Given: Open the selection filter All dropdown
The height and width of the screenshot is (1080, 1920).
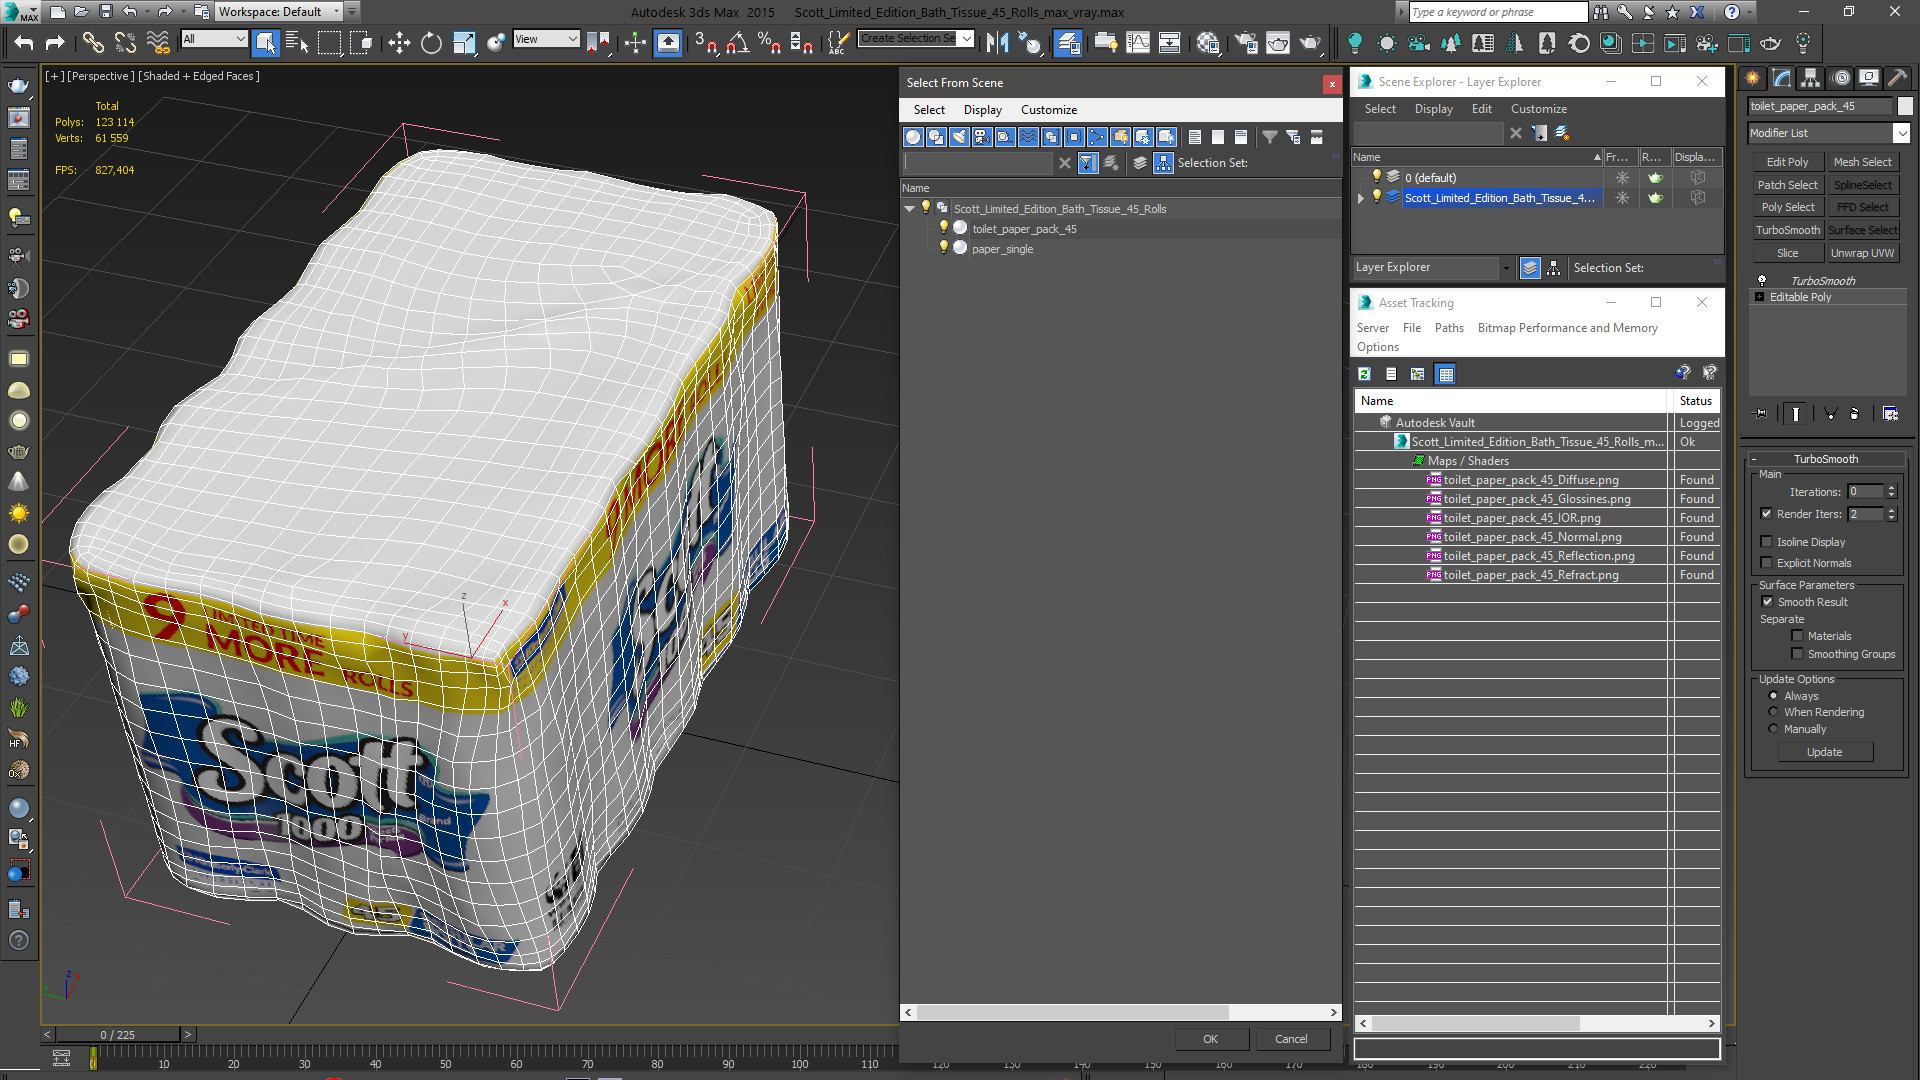Looking at the screenshot, I should click(214, 39).
